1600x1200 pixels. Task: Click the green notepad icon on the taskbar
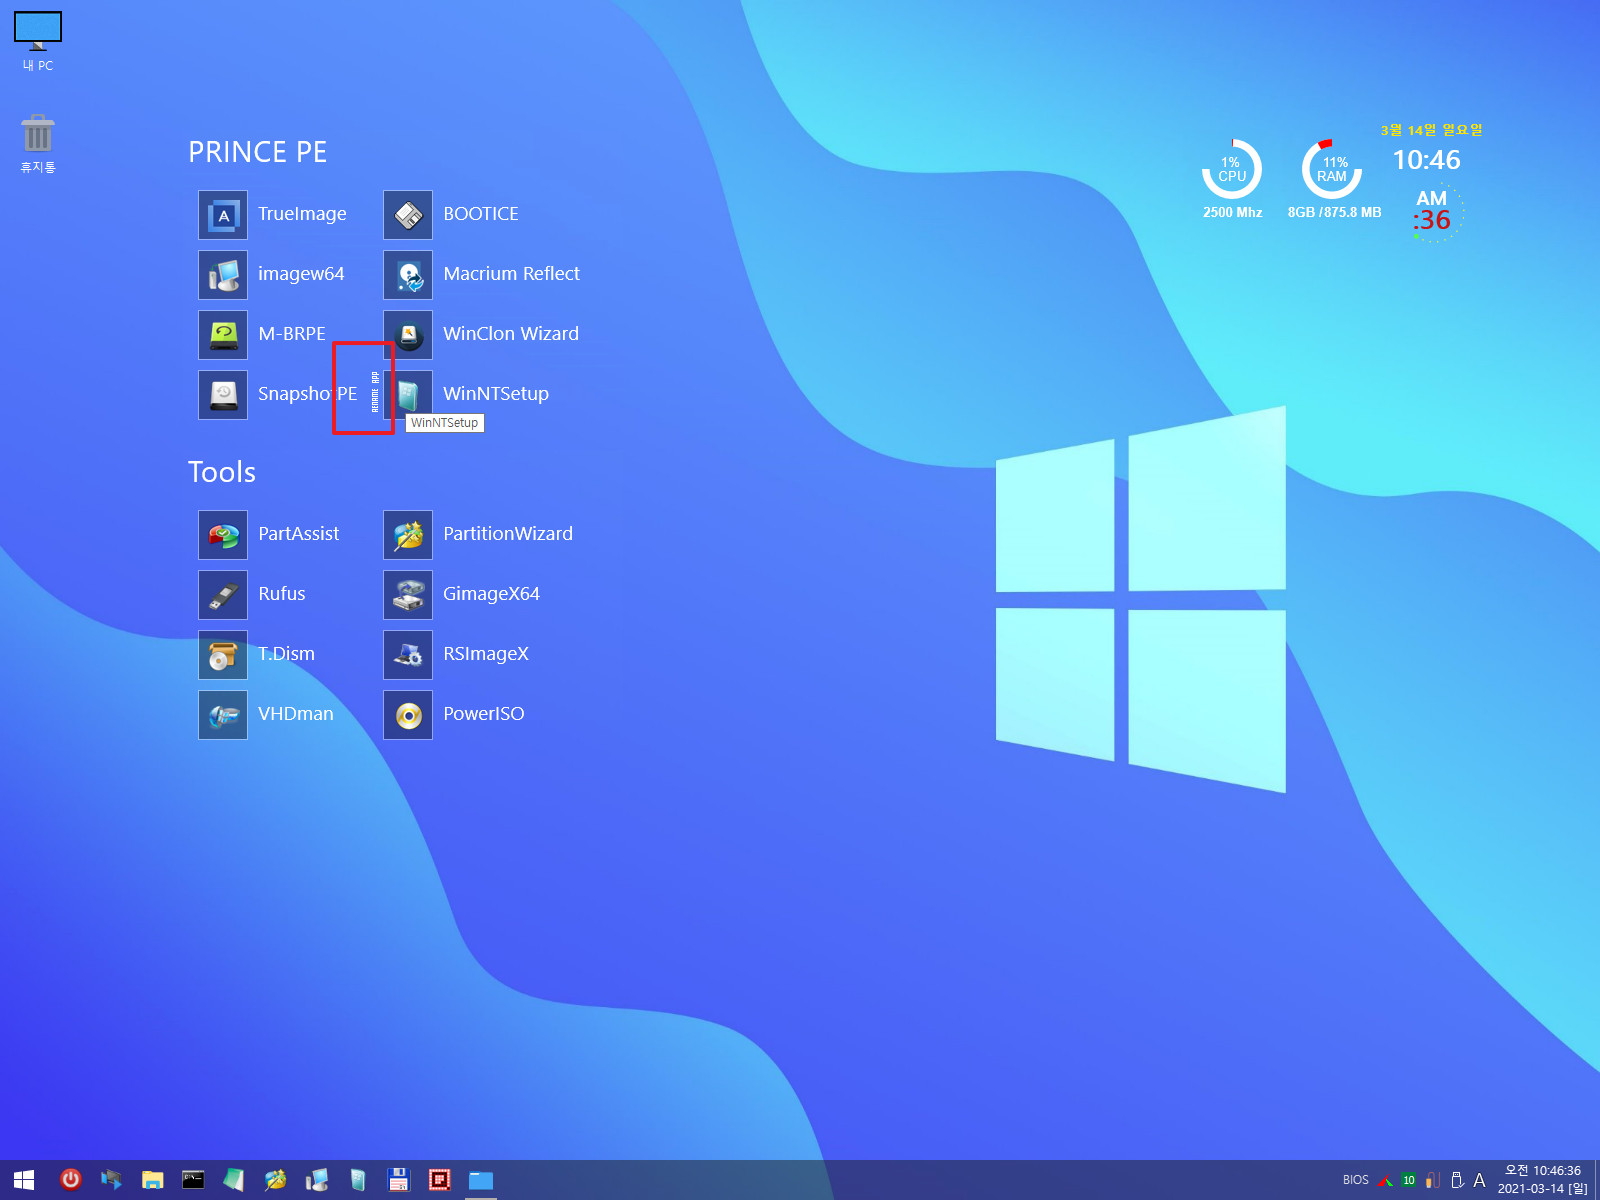pos(234,1180)
